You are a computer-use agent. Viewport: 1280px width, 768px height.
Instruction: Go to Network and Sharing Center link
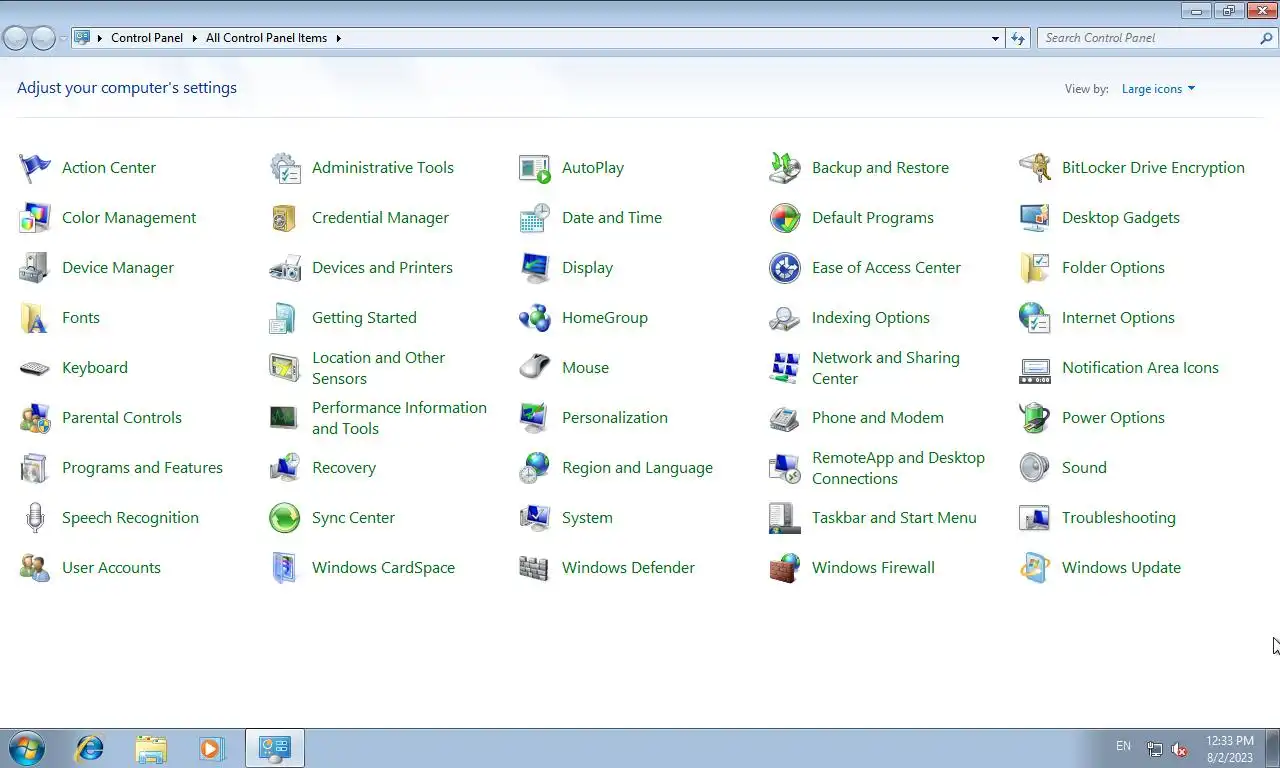[886, 368]
